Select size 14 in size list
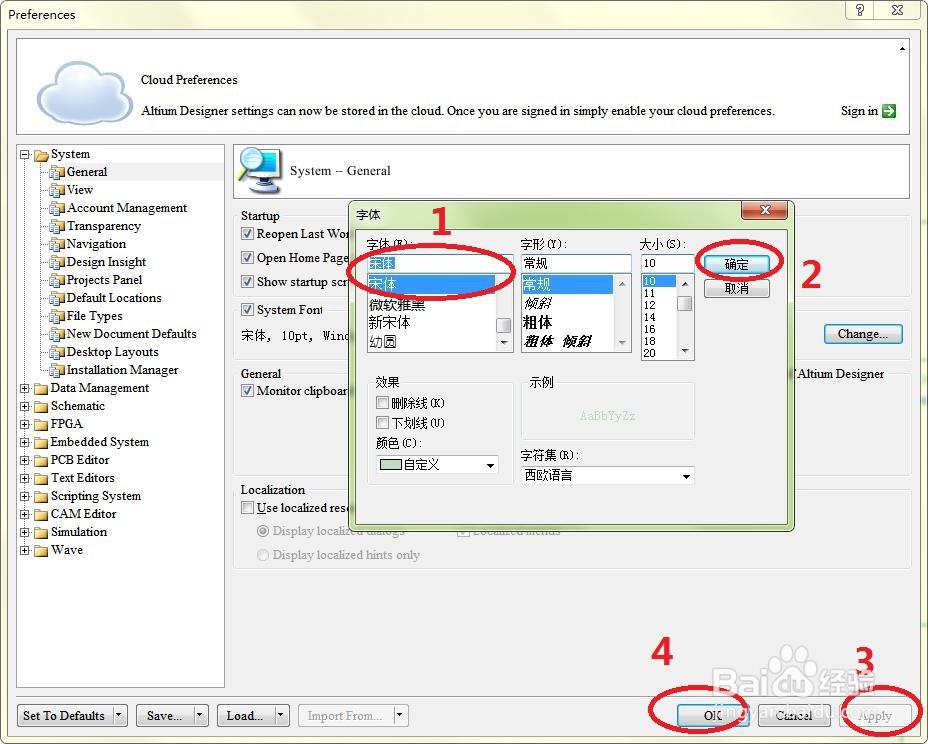Viewport: 928px width, 744px height. [650, 317]
